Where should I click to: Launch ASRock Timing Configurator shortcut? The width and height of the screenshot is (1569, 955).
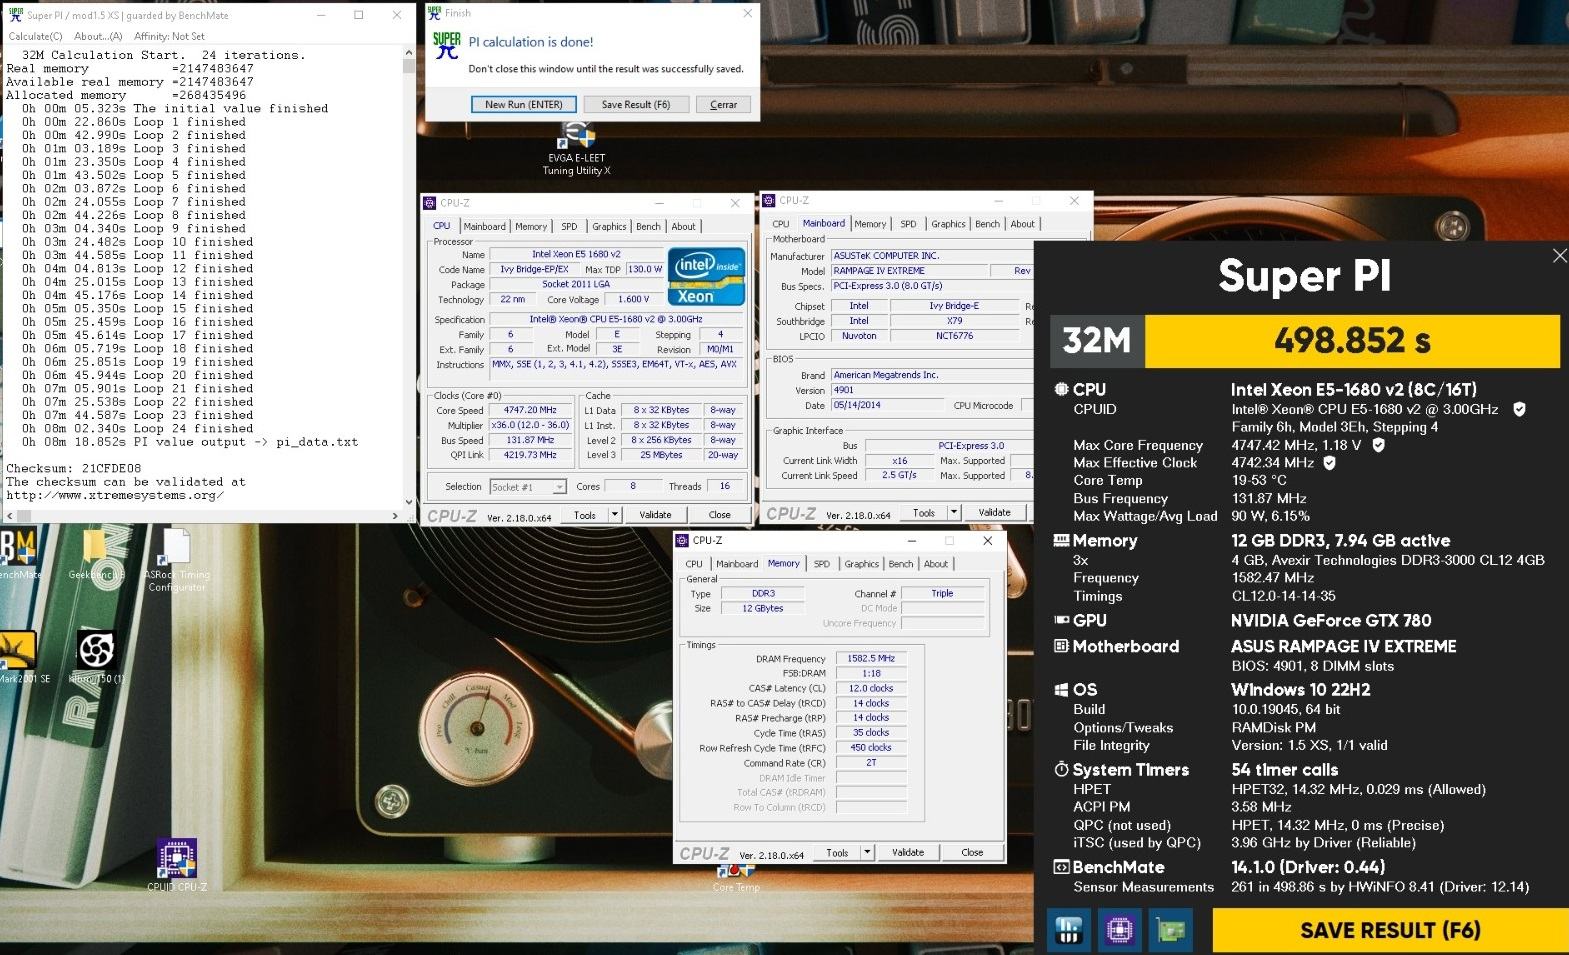pyautogui.click(x=177, y=558)
